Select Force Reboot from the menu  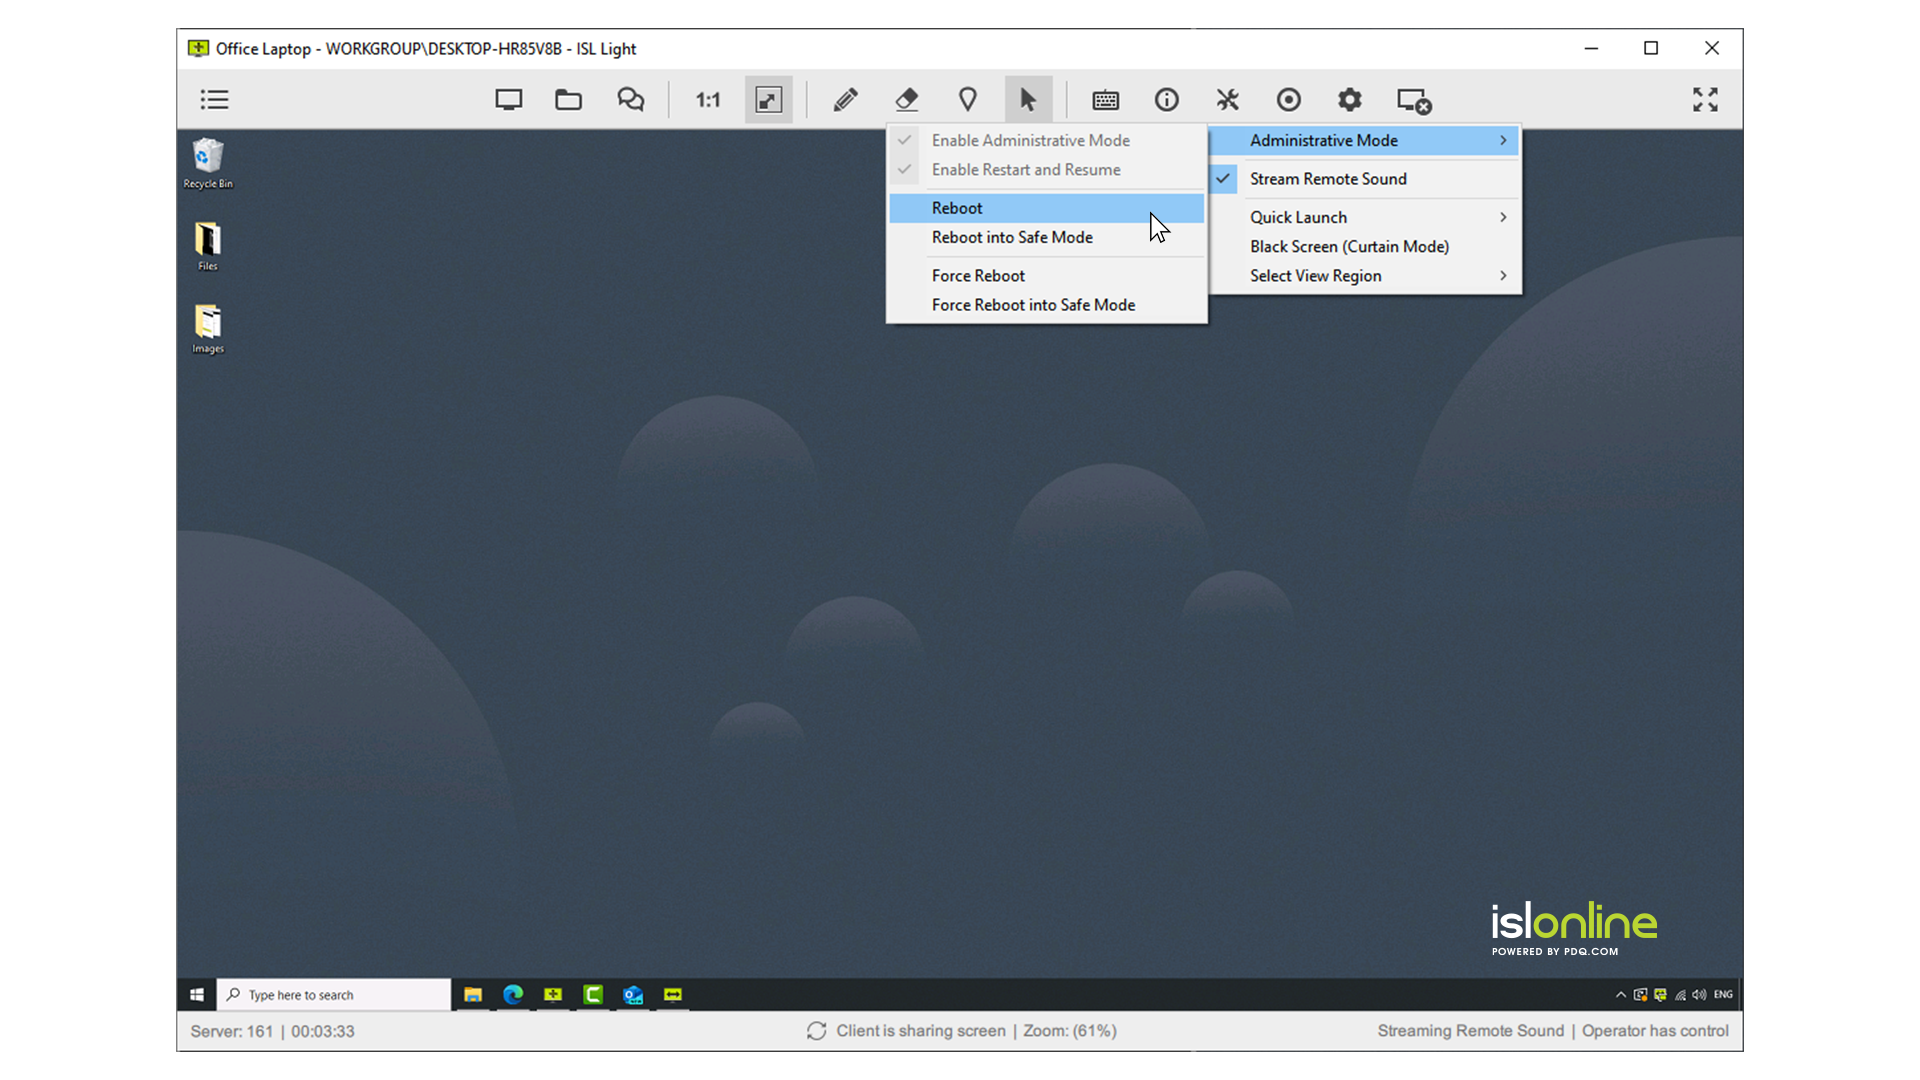(977, 276)
